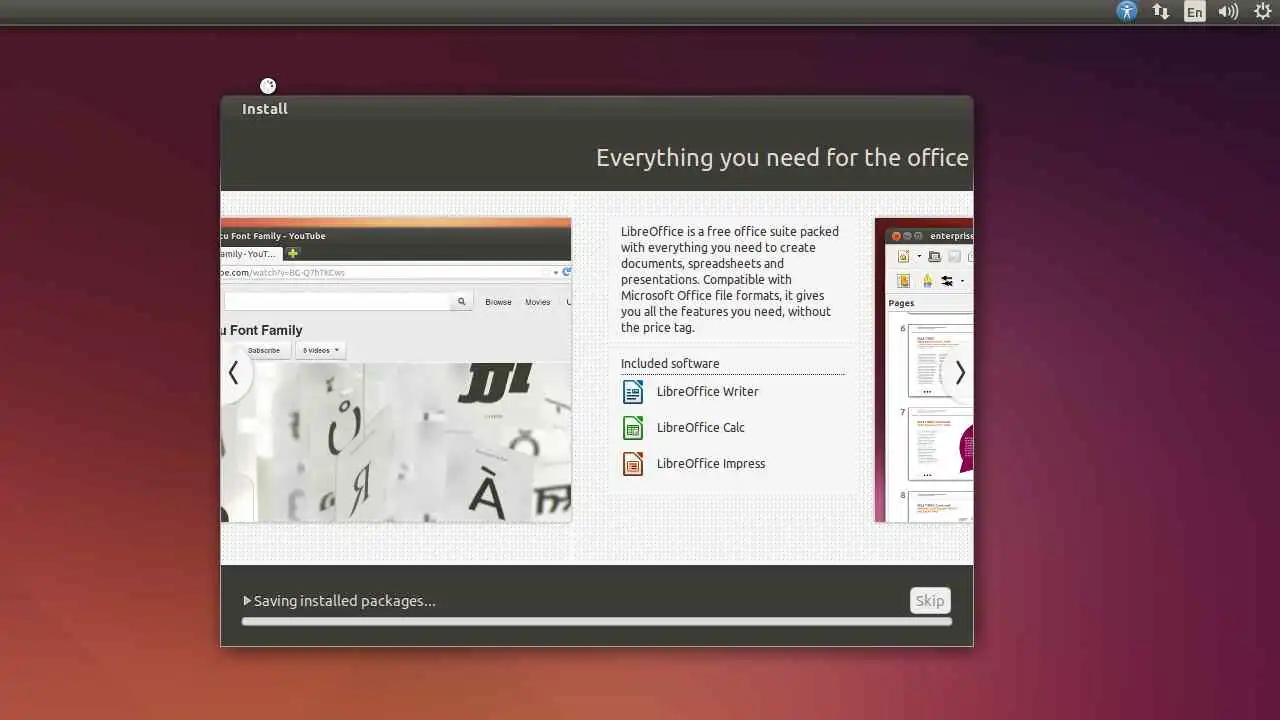Go to the previous slide with left arrow
Screen dimensions: 1280x720
234,373
